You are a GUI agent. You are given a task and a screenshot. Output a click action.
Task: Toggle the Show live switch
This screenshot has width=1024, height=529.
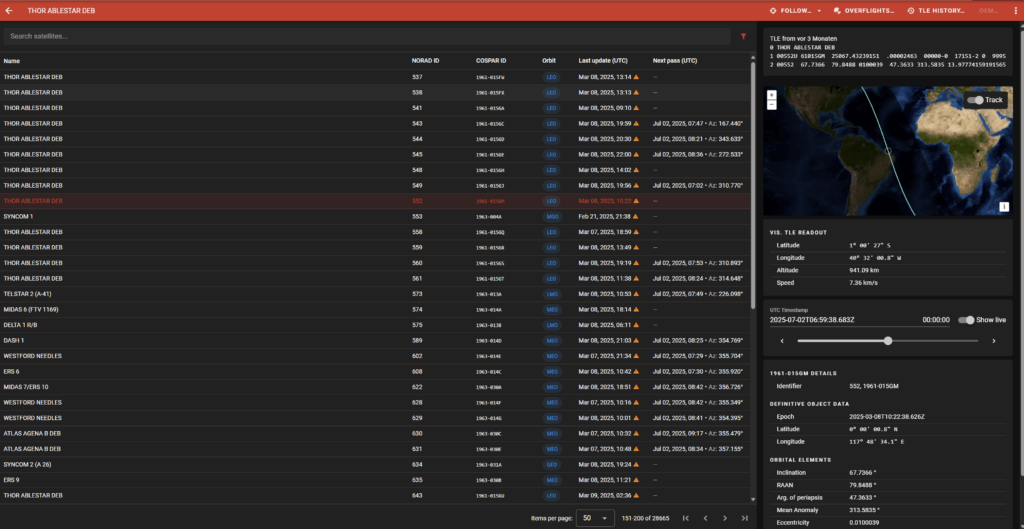coord(966,320)
